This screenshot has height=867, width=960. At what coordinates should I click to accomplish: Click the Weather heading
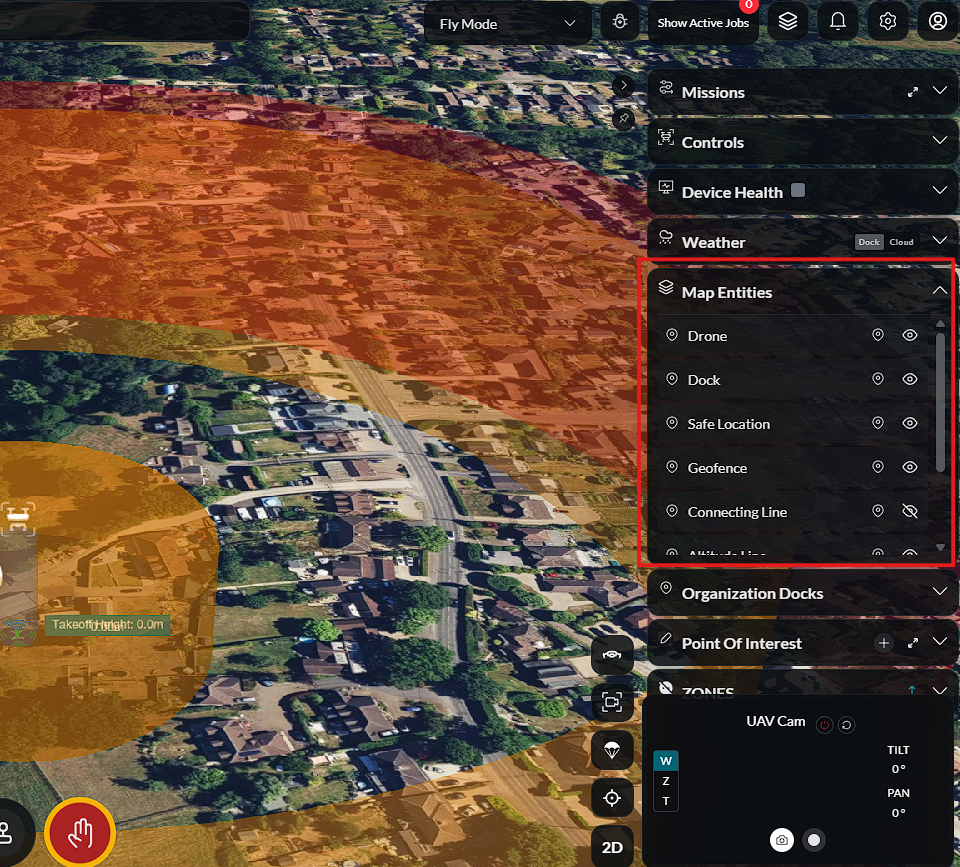[x=713, y=243]
